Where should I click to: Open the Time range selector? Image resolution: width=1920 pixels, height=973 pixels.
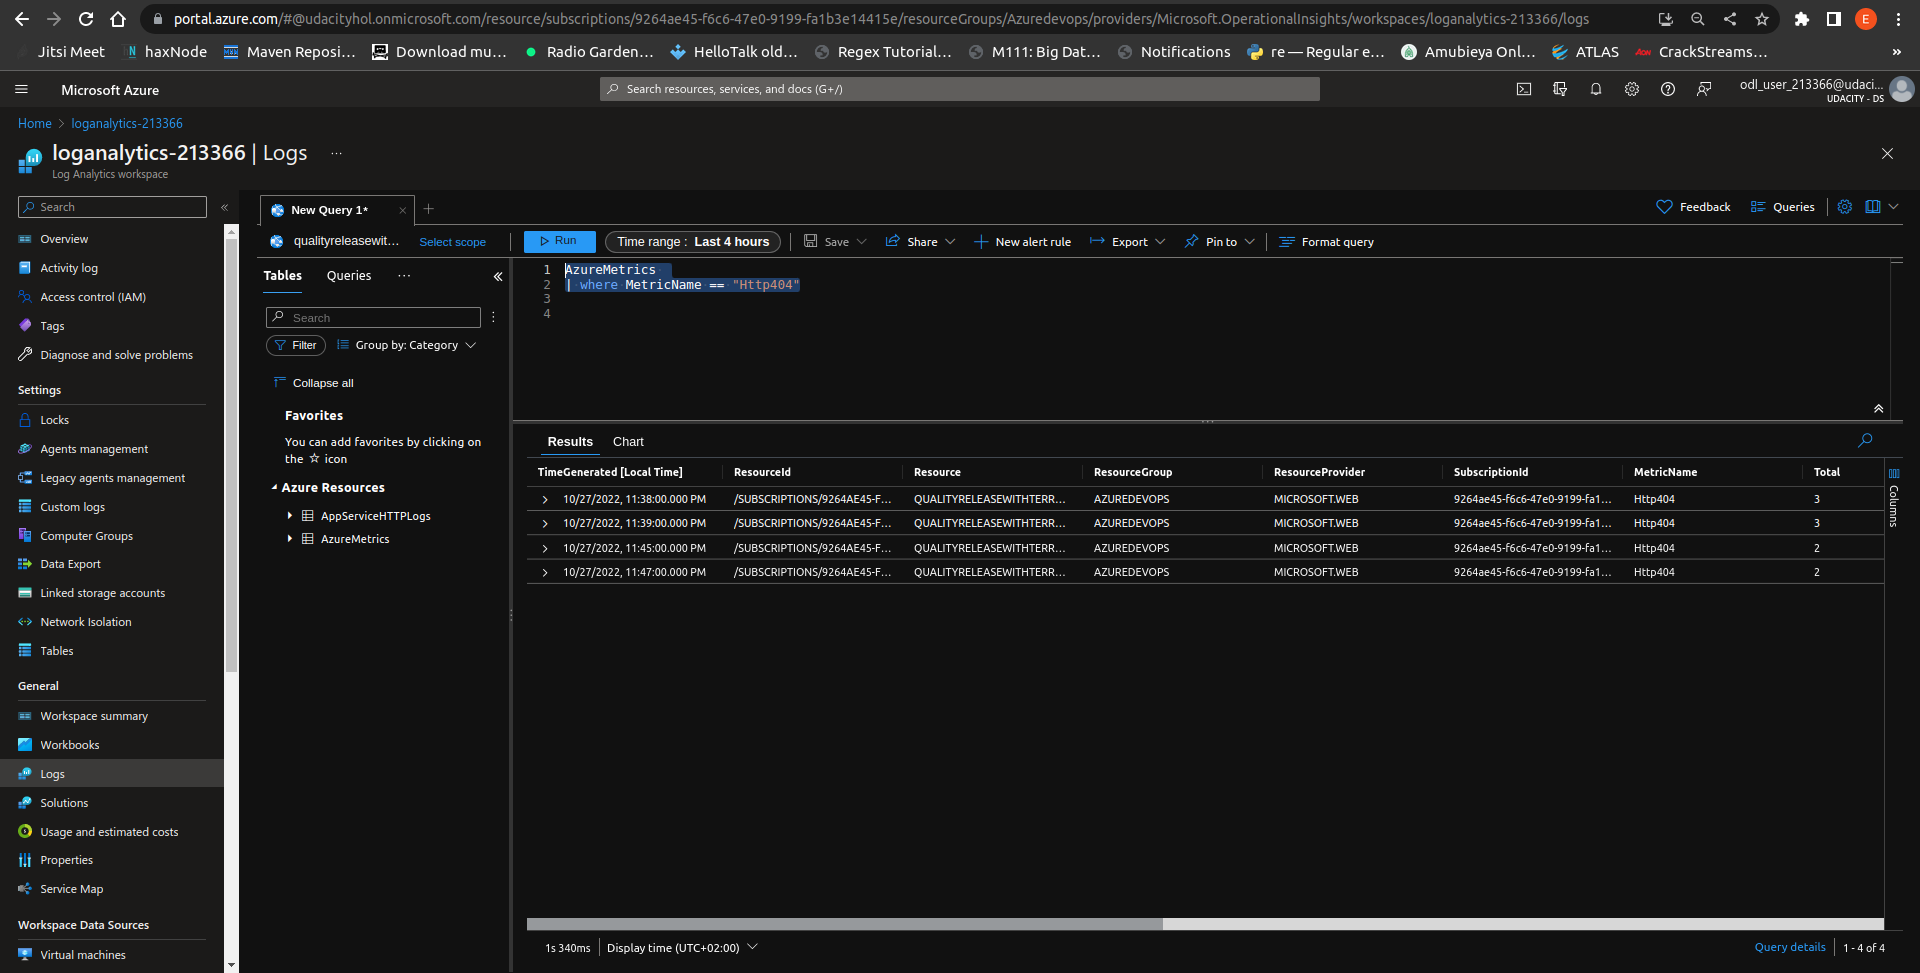tap(693, 242)
